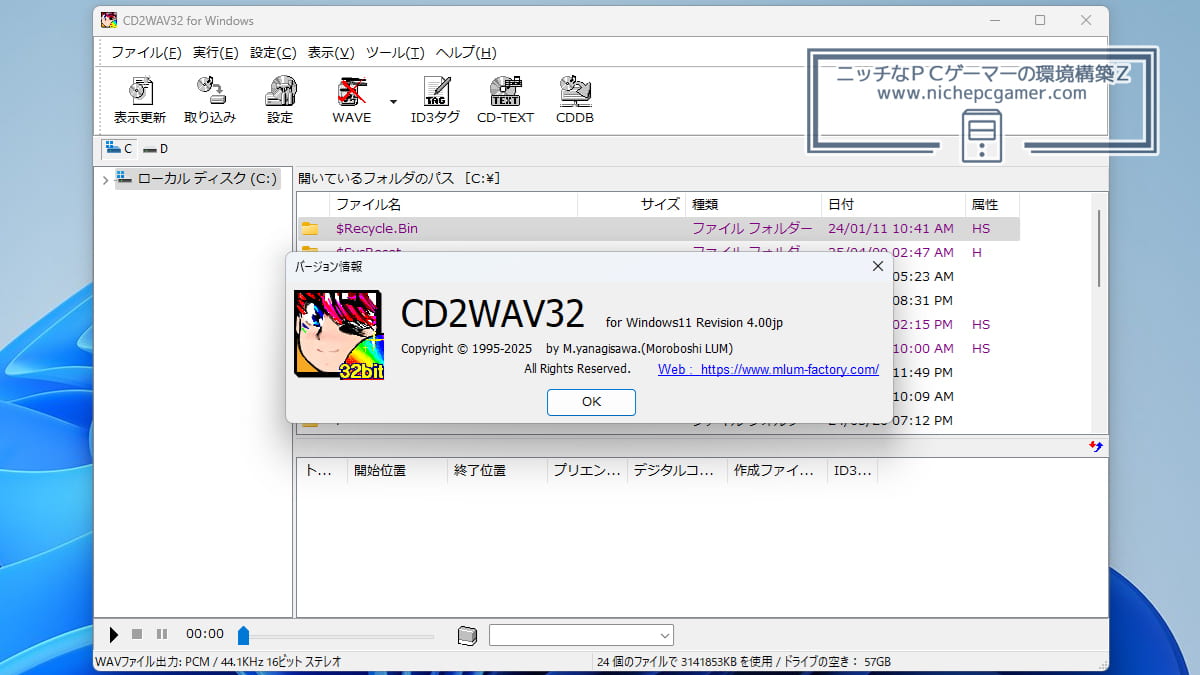Image resolution: width=1200 pixels, height=675 pixels.
Task: Click the CD2WAV32 title bar app icon
Action: 109,20
